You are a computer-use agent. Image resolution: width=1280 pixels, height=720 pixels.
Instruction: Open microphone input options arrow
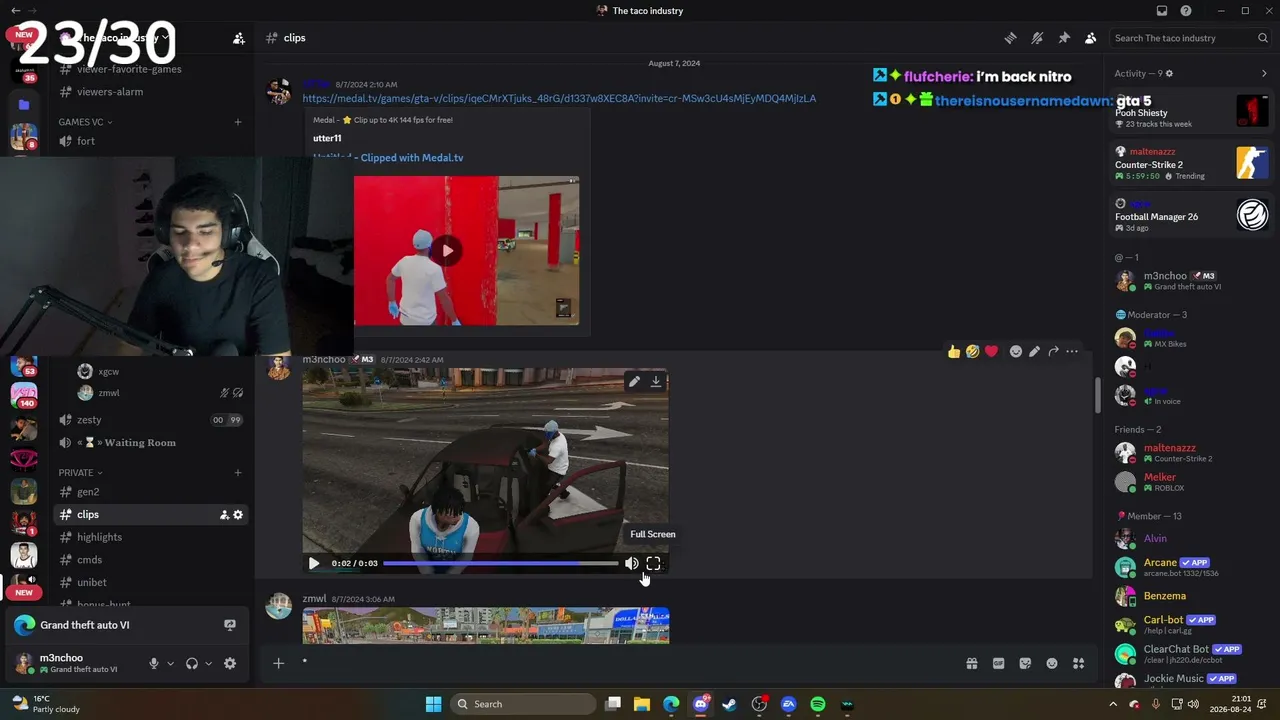[170, 664]
